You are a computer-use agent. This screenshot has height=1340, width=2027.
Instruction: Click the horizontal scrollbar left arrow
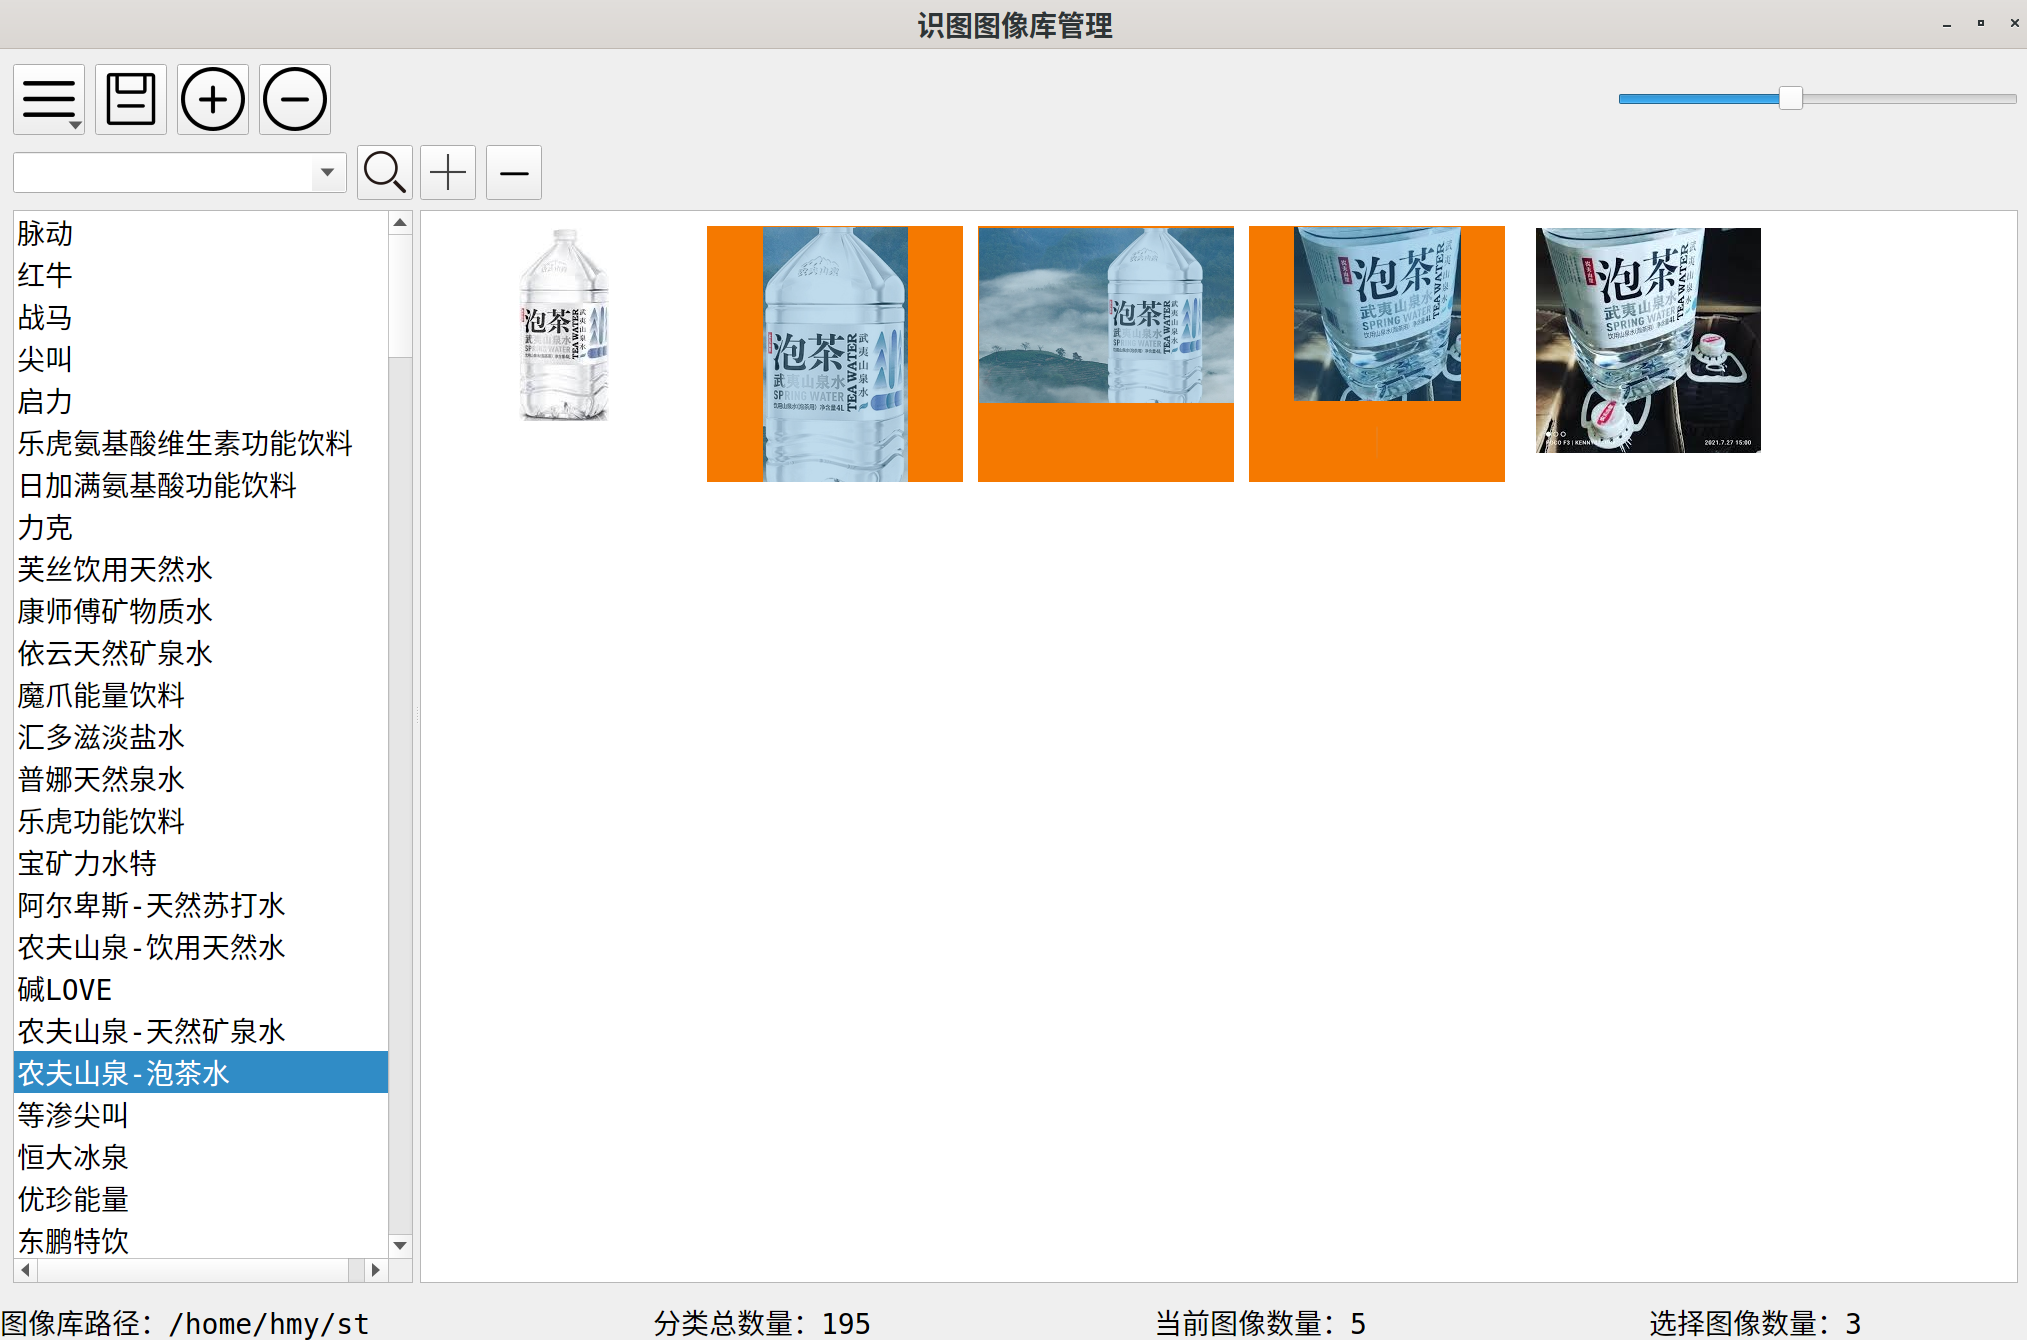[25, 1270]
